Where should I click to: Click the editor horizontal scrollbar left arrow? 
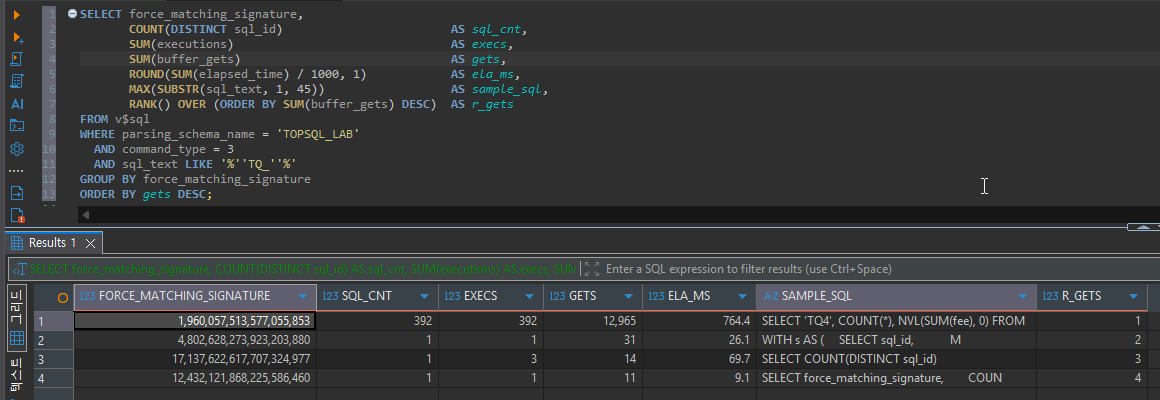click(x=86, y=215)
